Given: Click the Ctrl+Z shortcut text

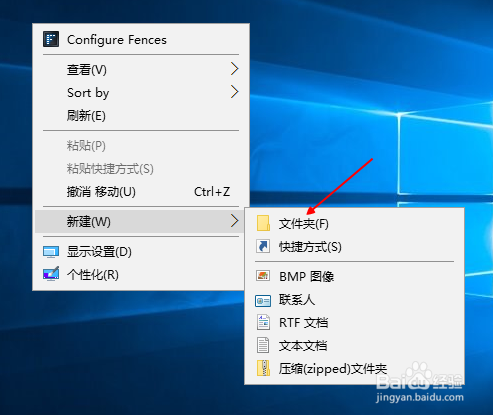Looking at the screenshot, I should click(212, 192).
